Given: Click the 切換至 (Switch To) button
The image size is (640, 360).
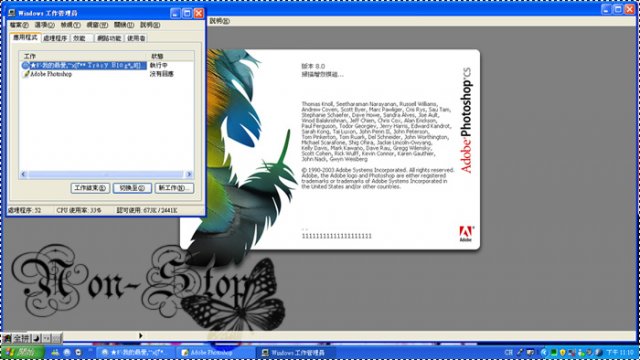Looking at the screenshot, I should [132, 188].
